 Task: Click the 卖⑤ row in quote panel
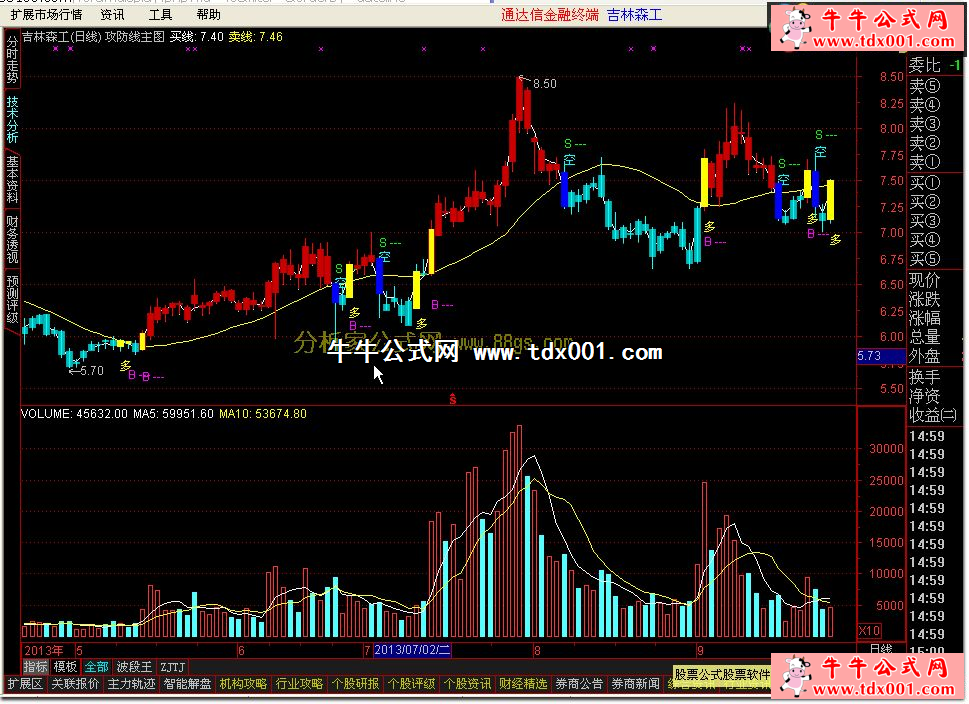tap(936, 86)
